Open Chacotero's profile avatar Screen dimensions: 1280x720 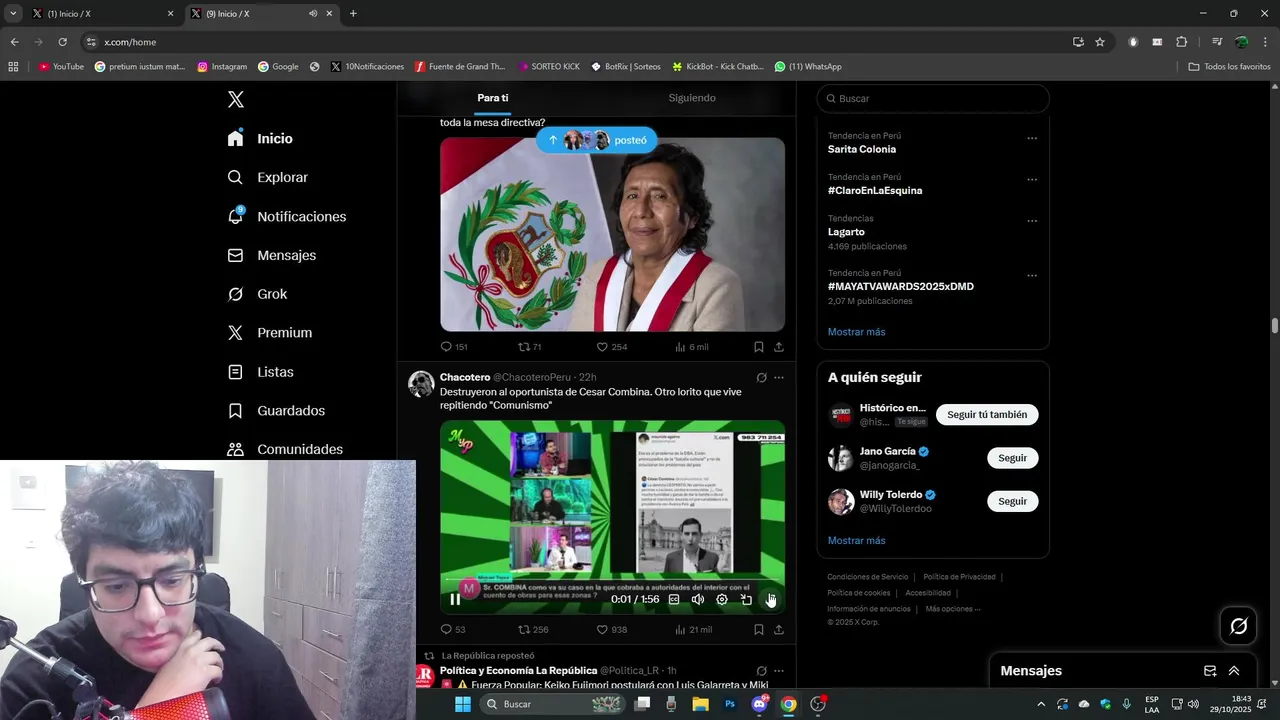[421, 384]
